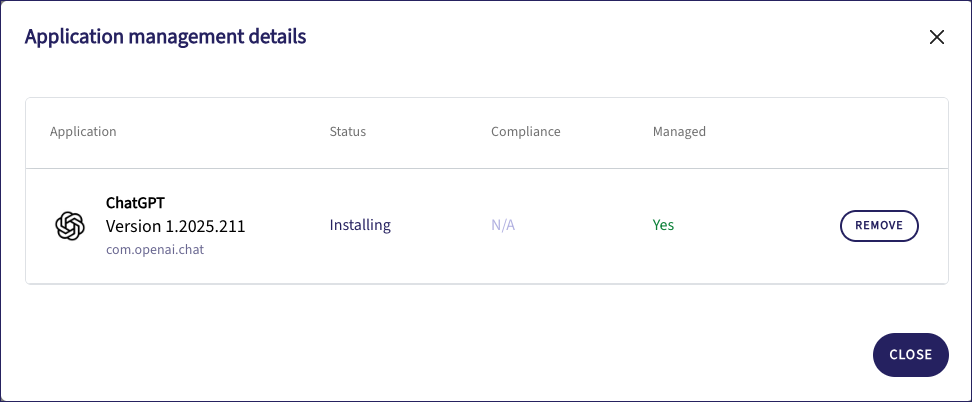
Task: Click the N/A compliance value
Action: (x=503, y=226)
